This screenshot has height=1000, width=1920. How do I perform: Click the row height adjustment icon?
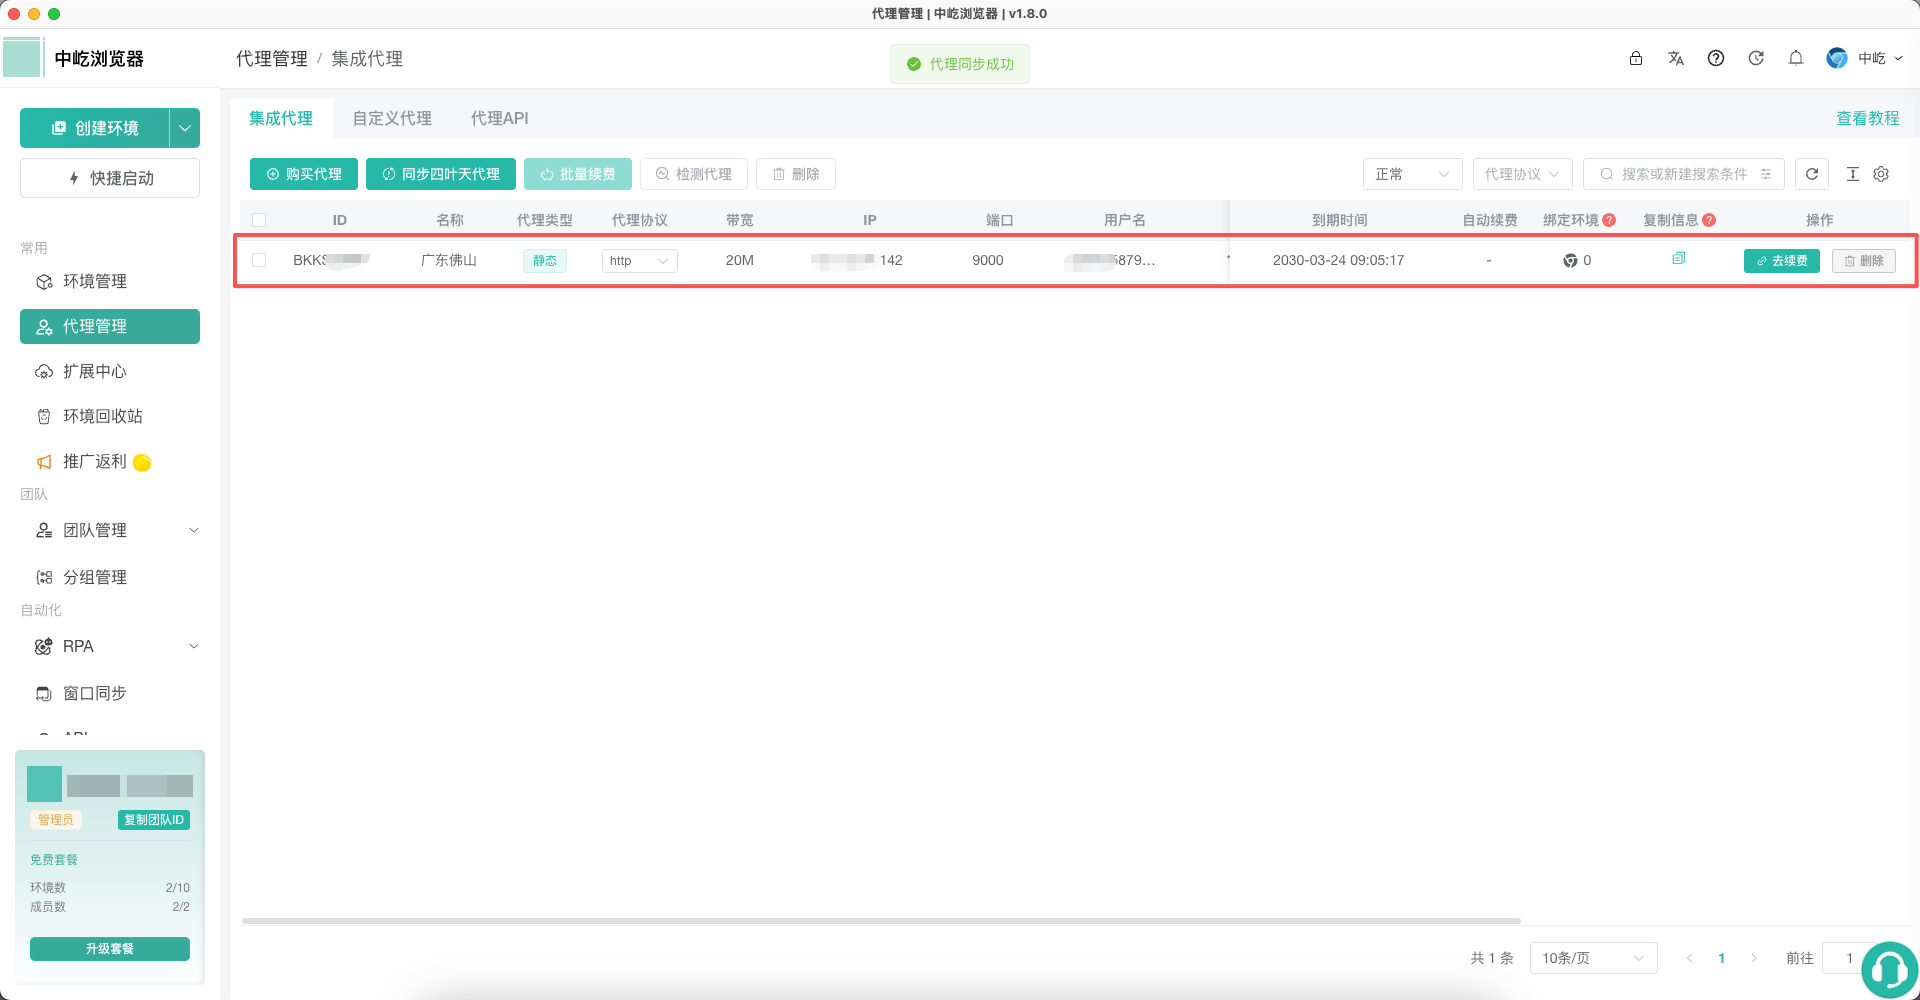coord(1852,174)
